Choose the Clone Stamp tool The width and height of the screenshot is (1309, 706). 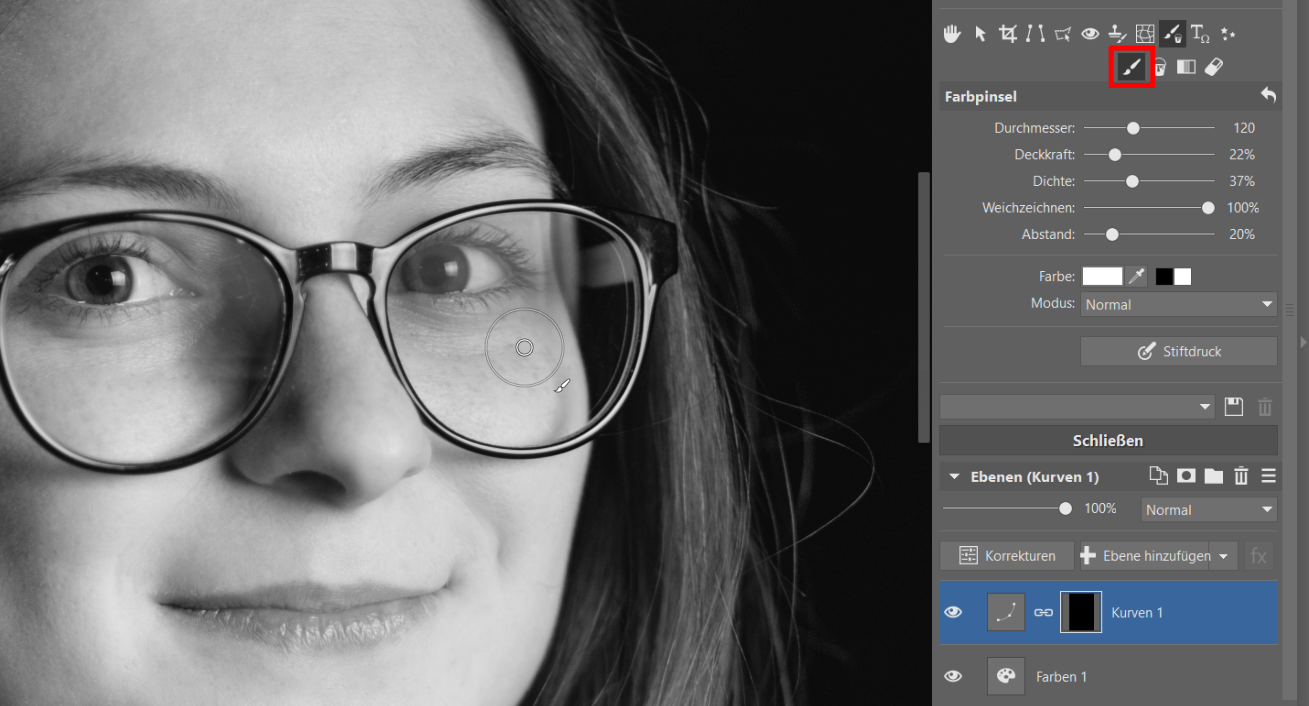[x=1118, y=34]
